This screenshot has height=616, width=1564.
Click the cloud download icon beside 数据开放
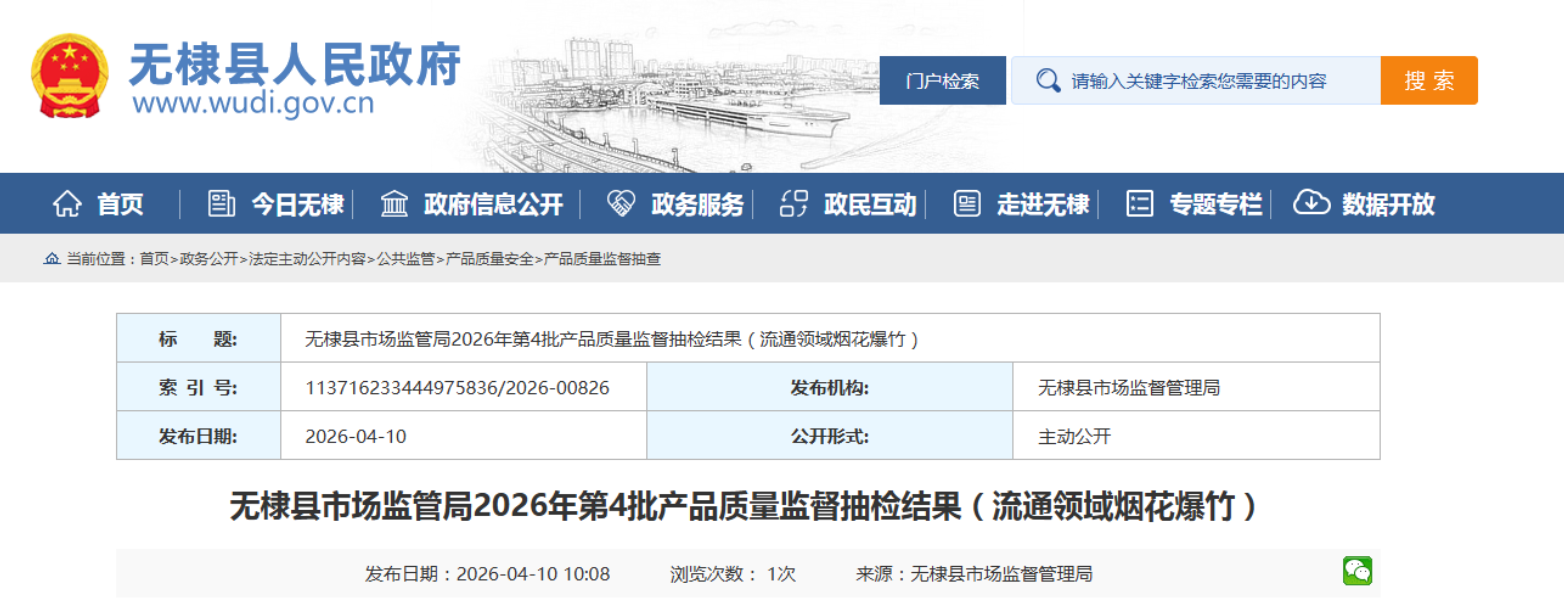[1311, 204]
